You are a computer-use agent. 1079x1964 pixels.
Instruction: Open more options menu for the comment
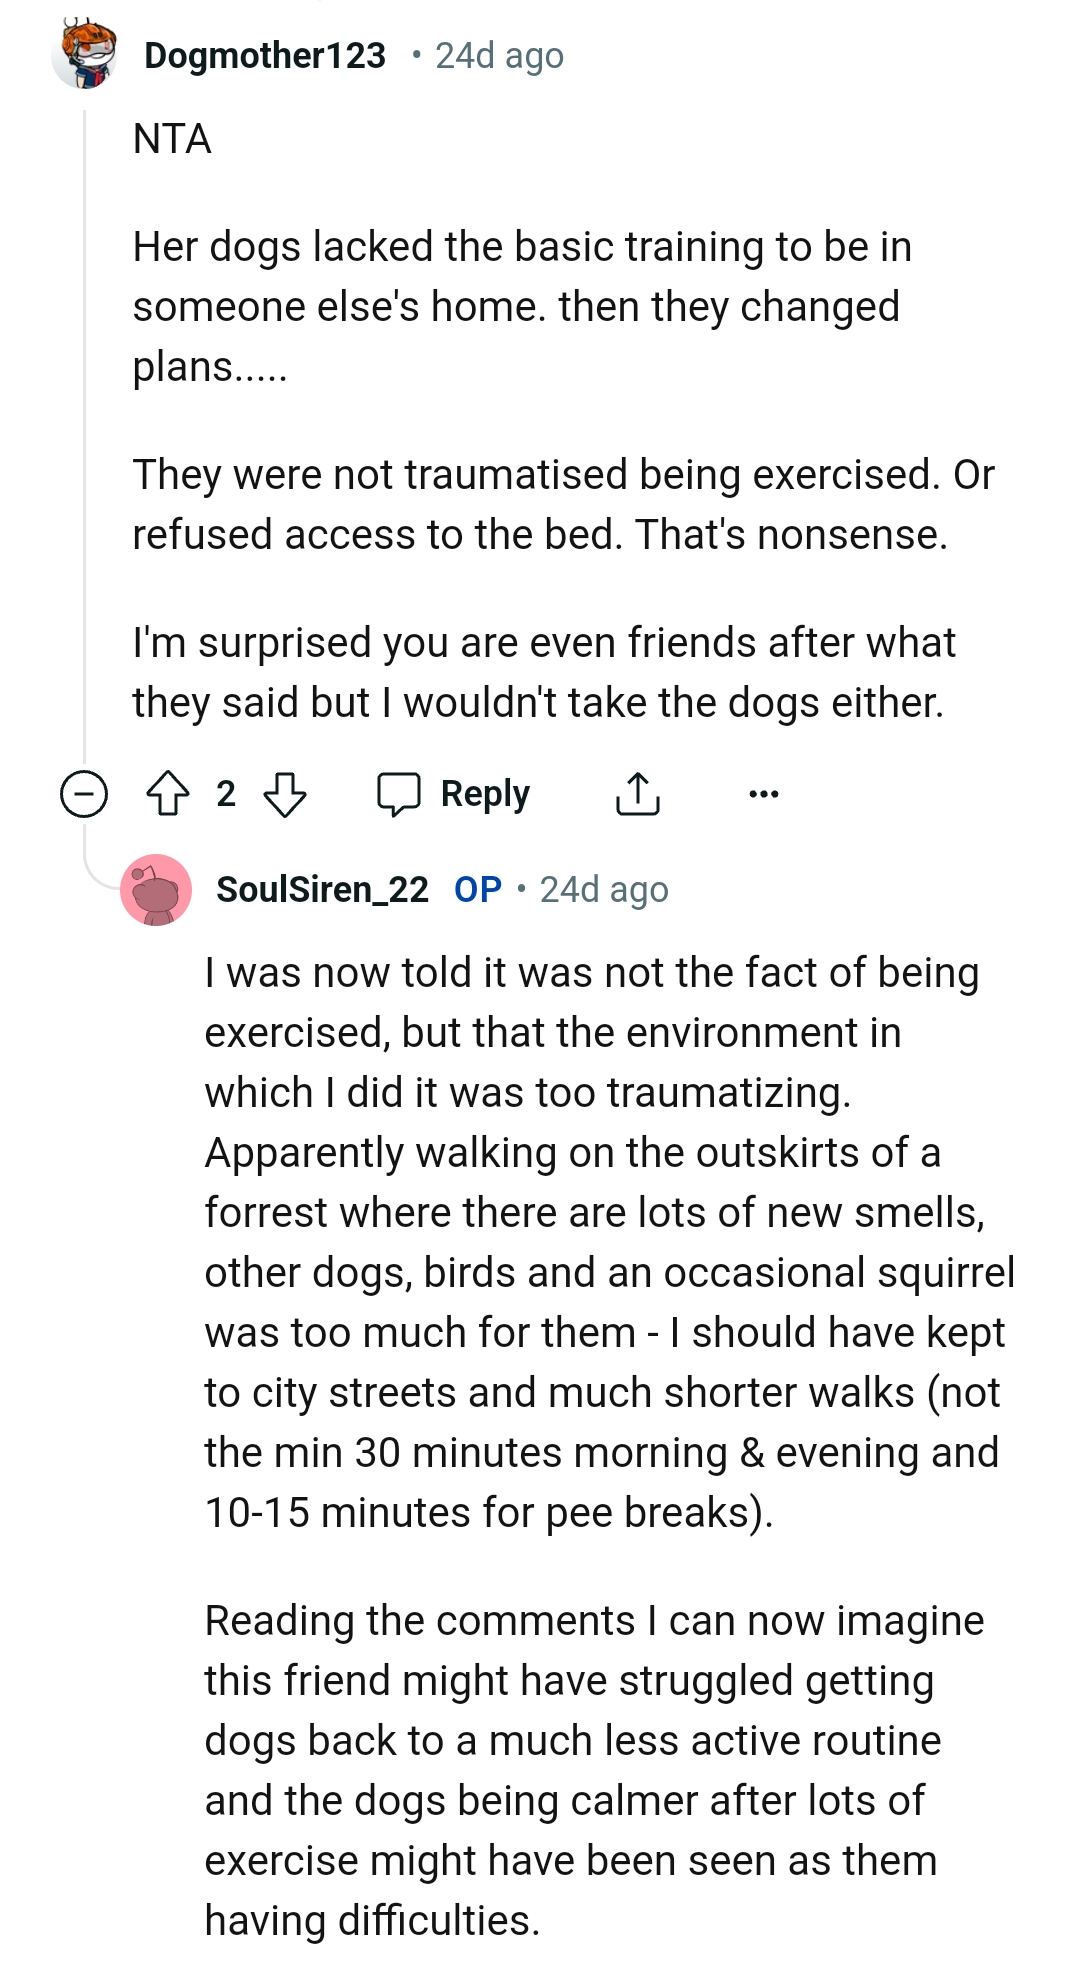coord(764,793)
